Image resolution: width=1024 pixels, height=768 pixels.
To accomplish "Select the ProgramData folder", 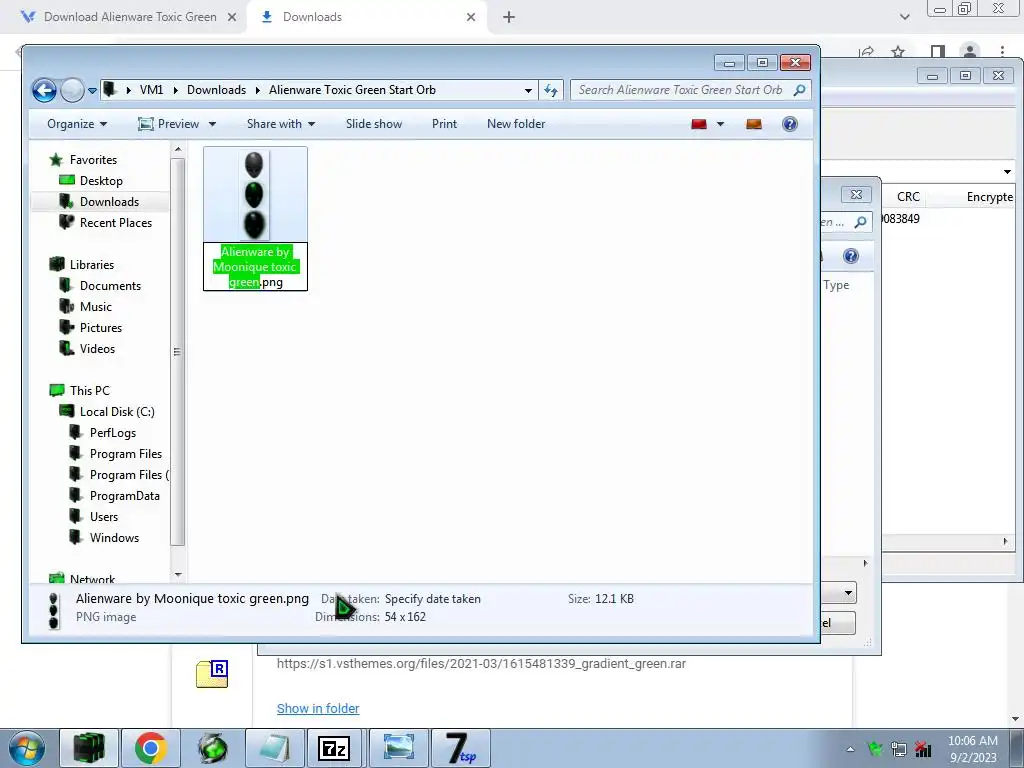I will click(124, 496).
